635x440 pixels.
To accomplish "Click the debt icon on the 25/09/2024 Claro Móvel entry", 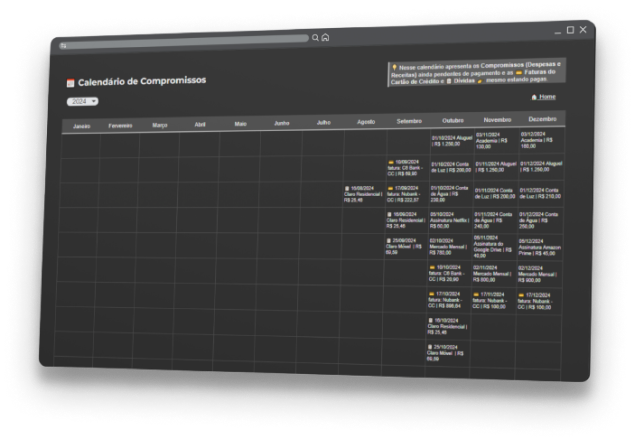I will (390, 240).
